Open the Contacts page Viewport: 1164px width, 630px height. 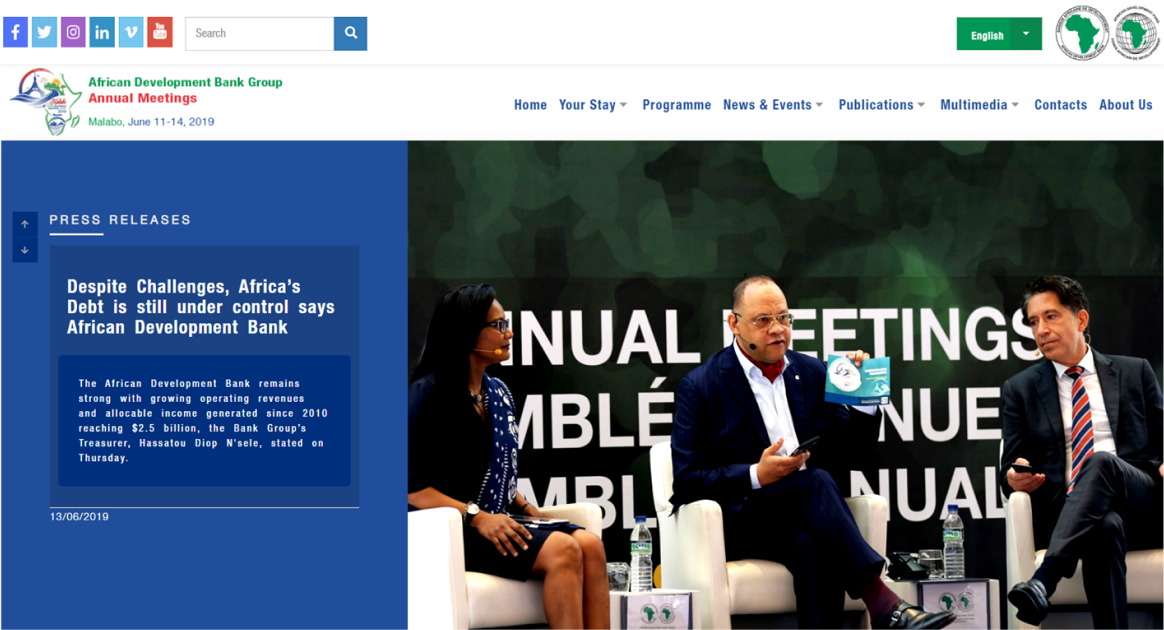point(1060,105)
